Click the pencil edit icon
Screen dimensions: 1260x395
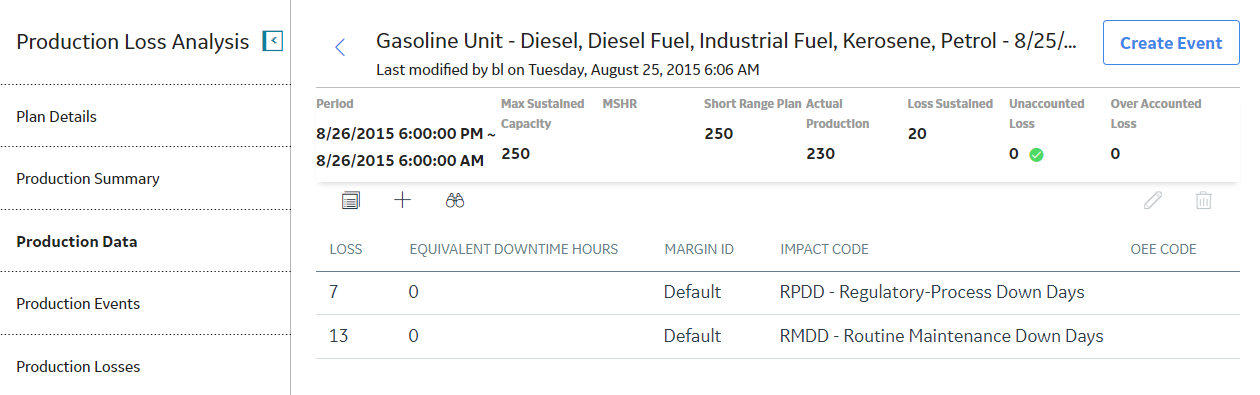1153,200
